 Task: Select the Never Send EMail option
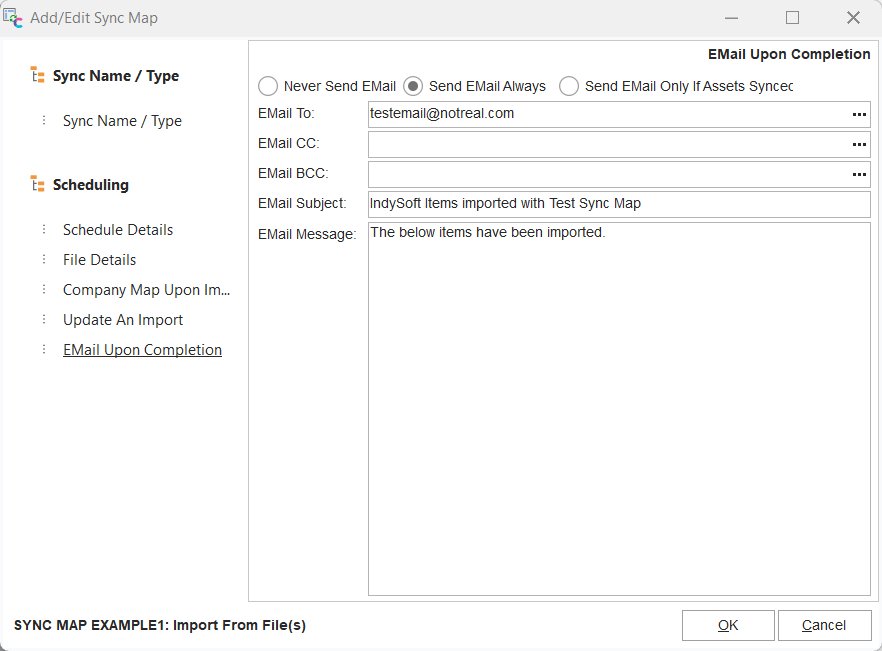(268, 86)
